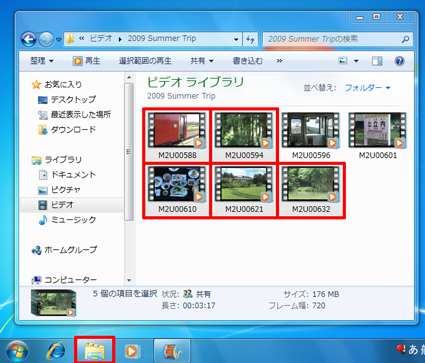
Task: Select video thumbnail M2U00632
Action: pyautogui.click(x=311, y=190)
